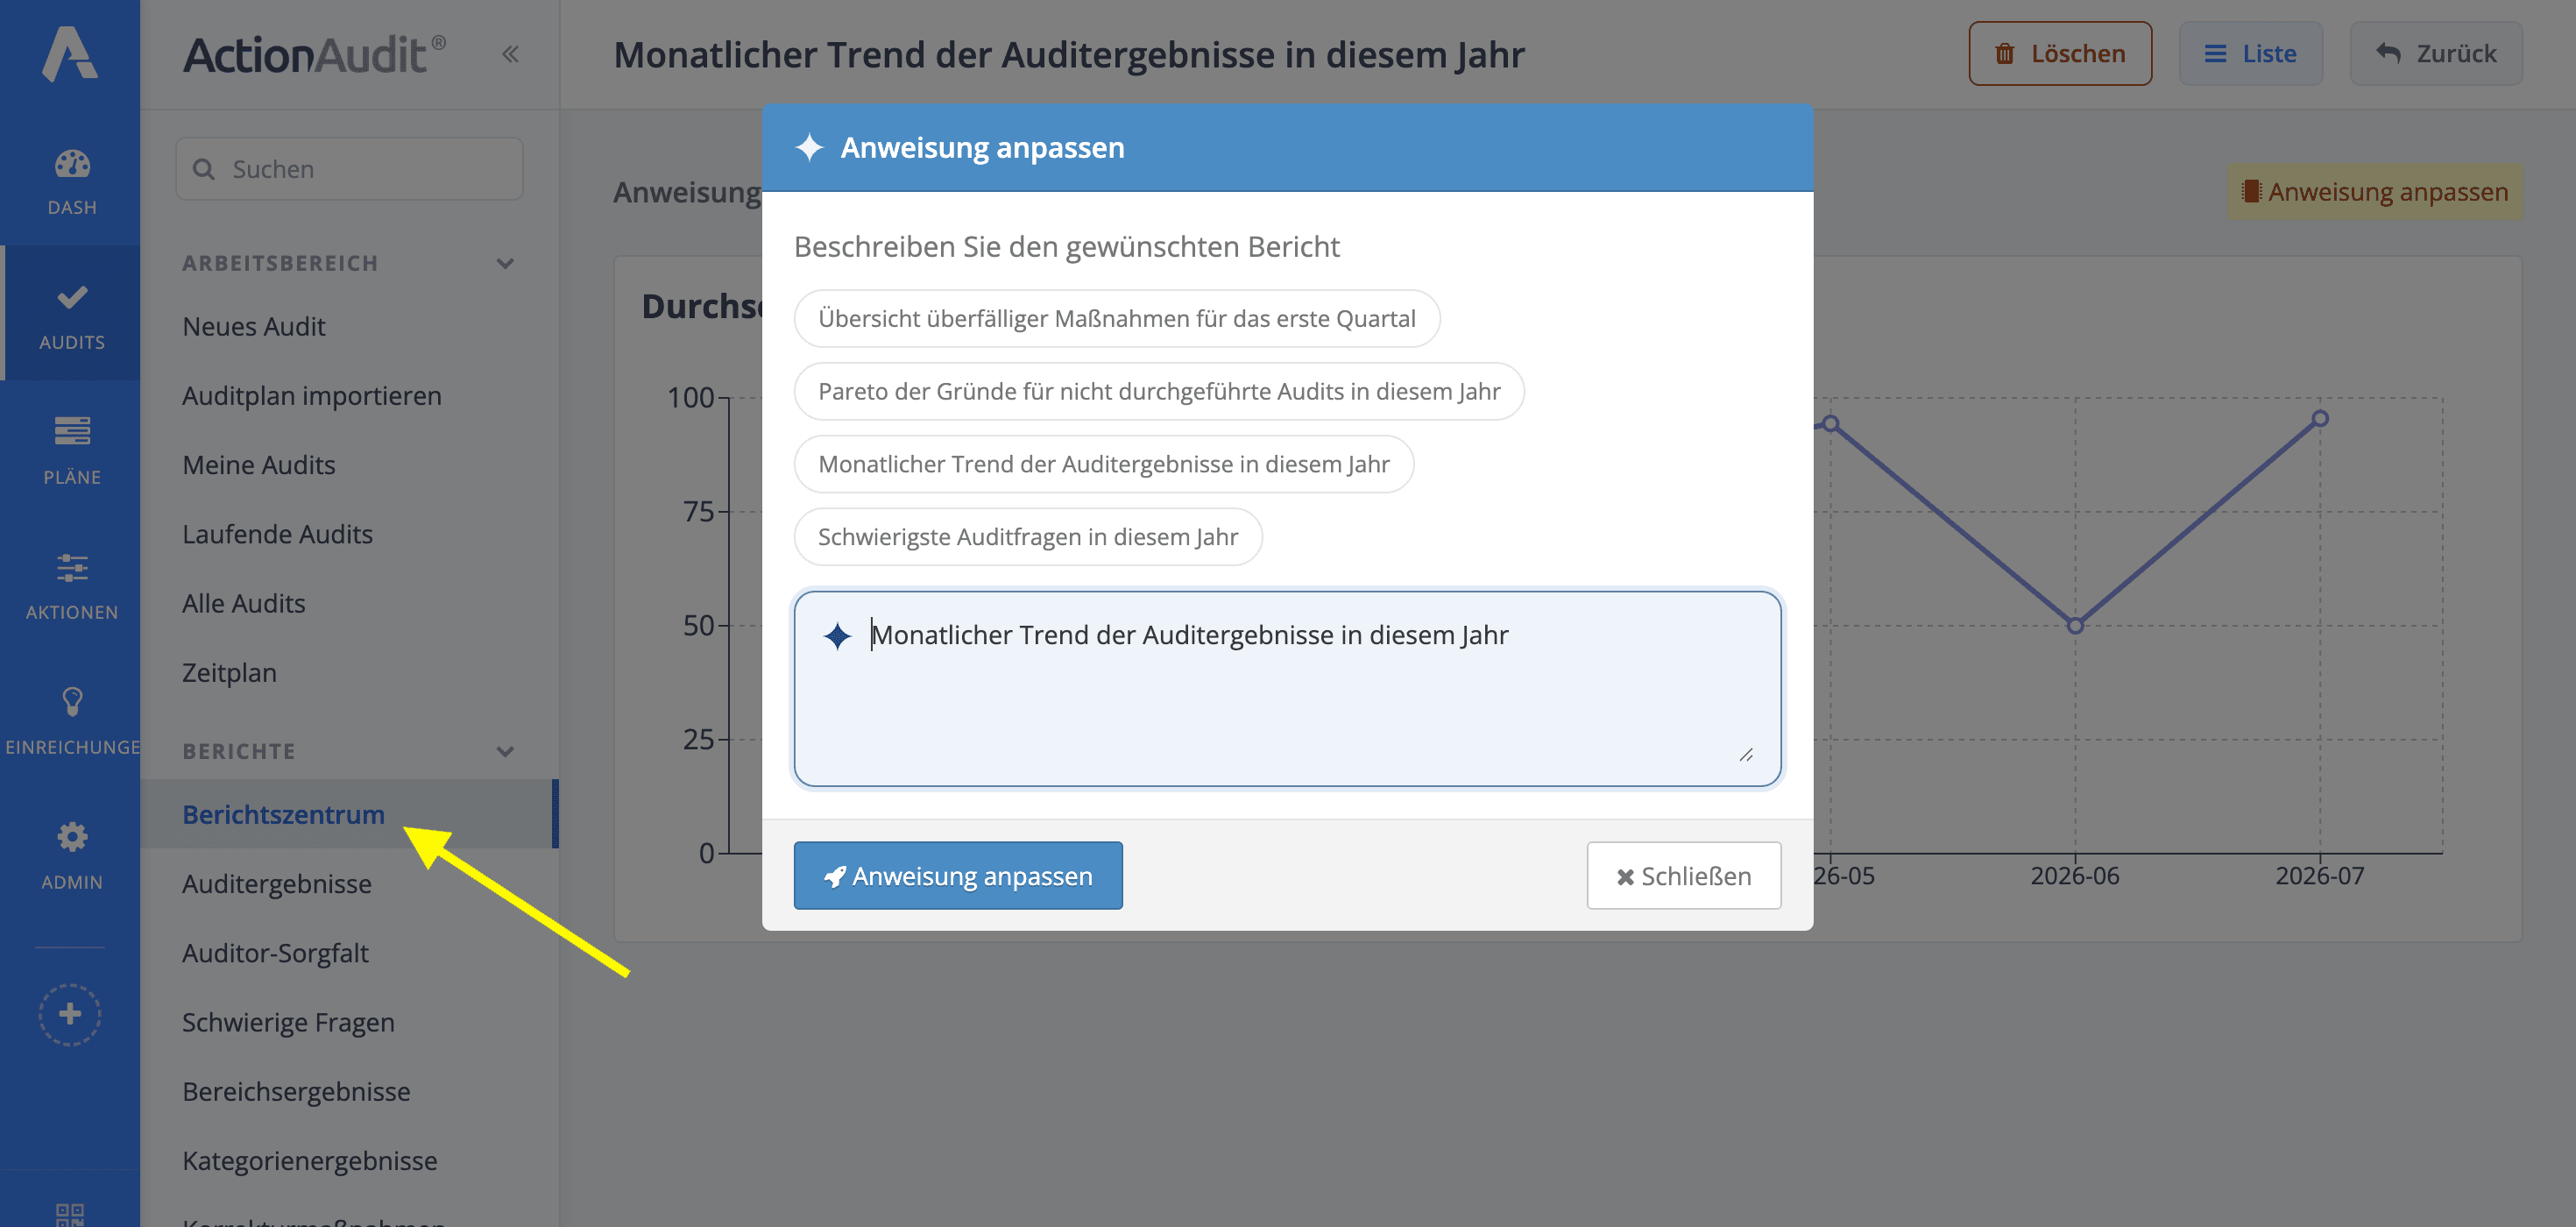The width and height of the screenshot is (2576, 1227).
Task: Open Auditplan importieren menu item
Action: click(312, 395)
